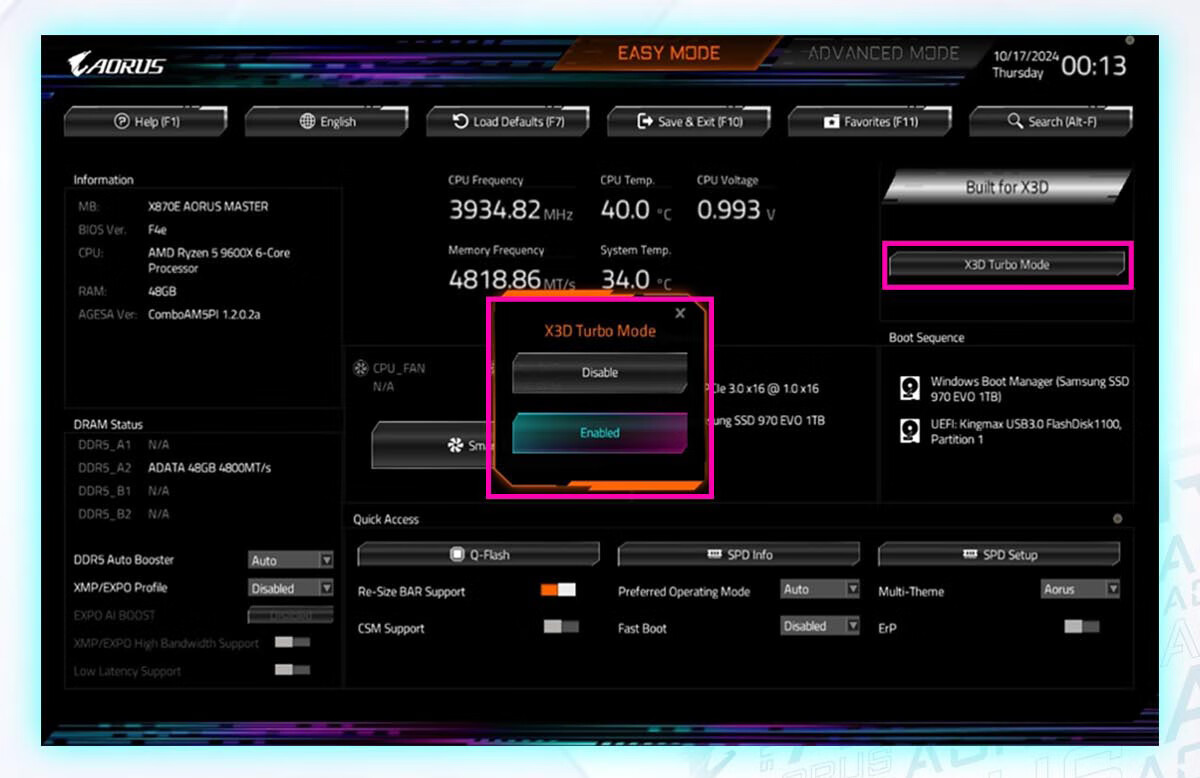
Task: Click the DDR5_B1 N/A row
Action: coord(124,491)
